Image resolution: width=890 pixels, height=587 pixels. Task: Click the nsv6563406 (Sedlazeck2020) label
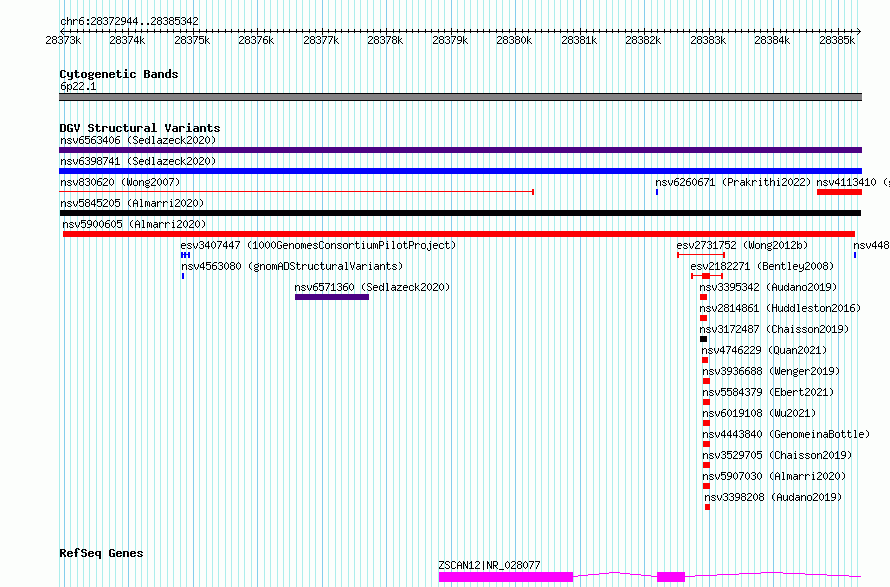(x=138, y=140)
